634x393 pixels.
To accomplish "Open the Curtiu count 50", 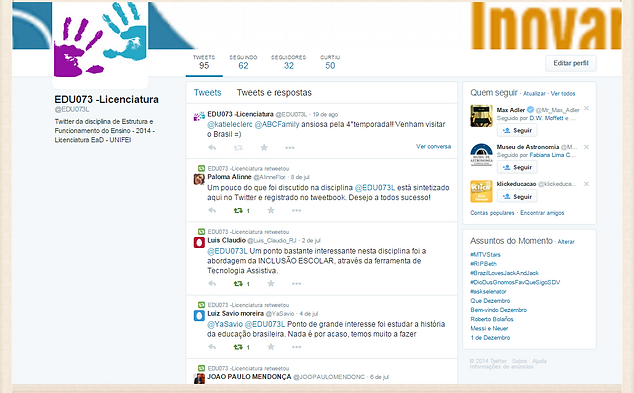I will (330, 62).
